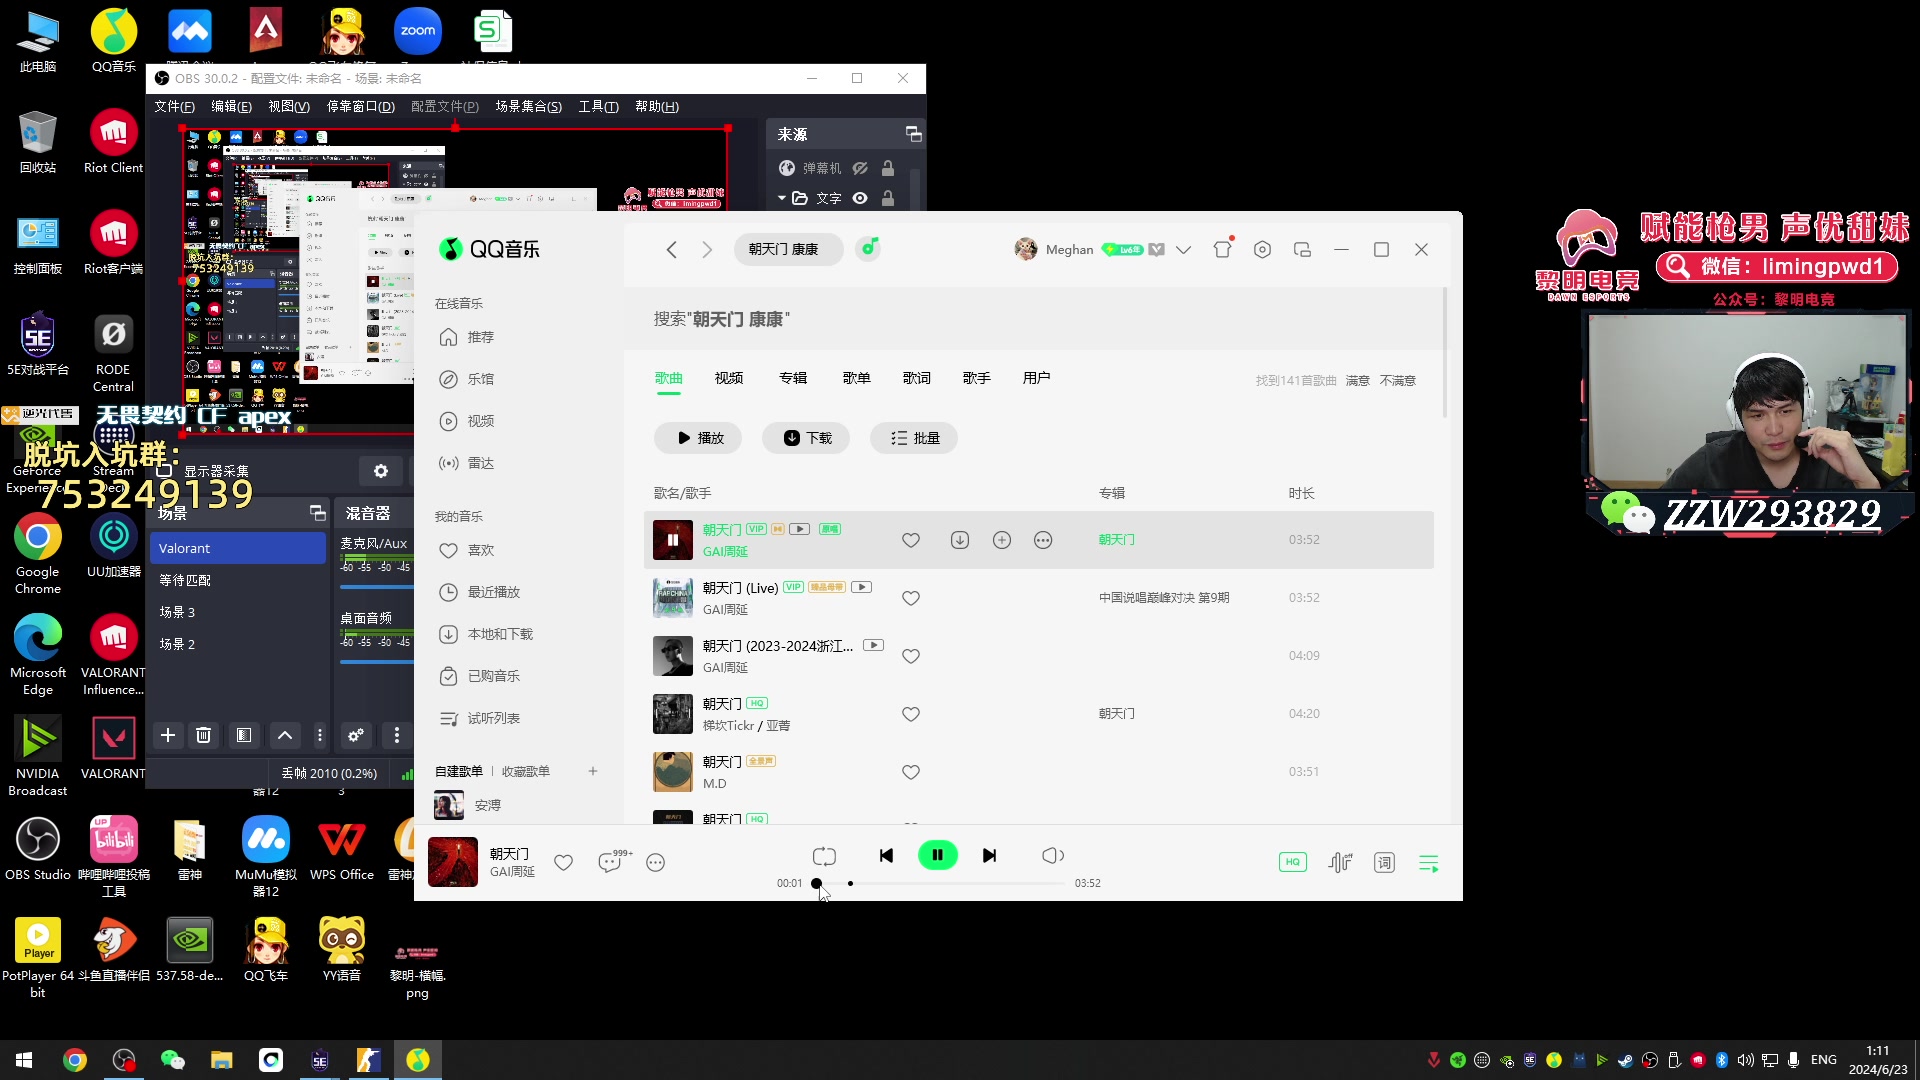The image size is (1920, 1080).
Task: Open the skin/theme shirt icon
Action: 1223,249
